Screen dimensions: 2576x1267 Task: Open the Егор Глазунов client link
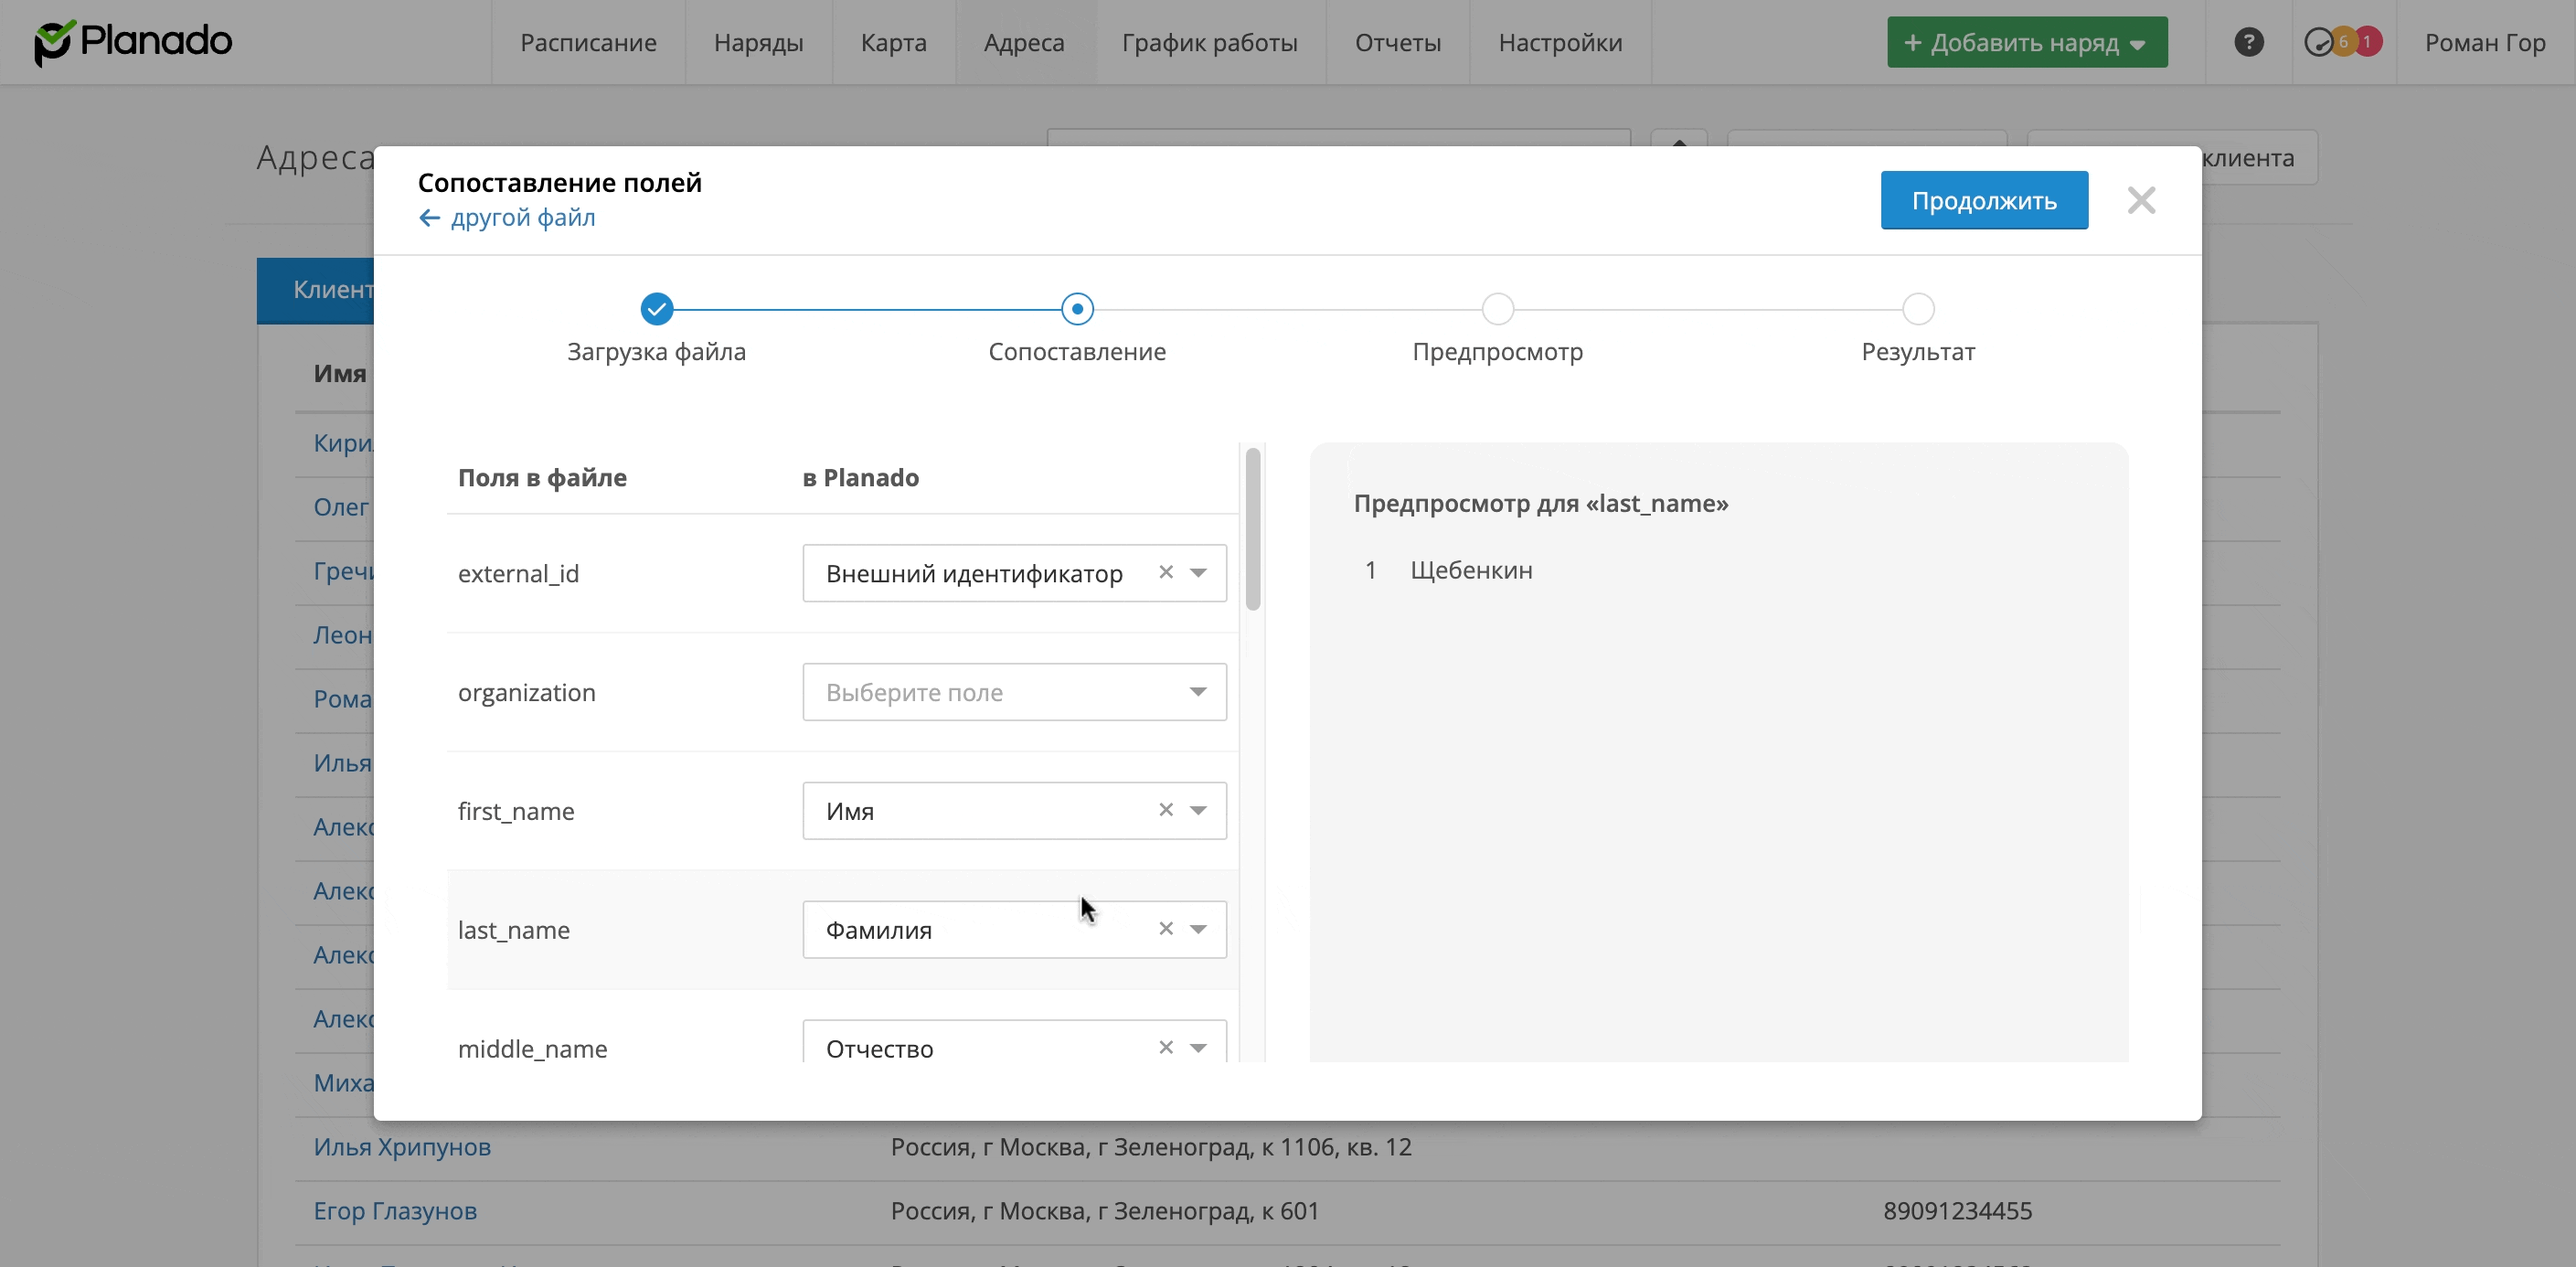pos(395,1211)
